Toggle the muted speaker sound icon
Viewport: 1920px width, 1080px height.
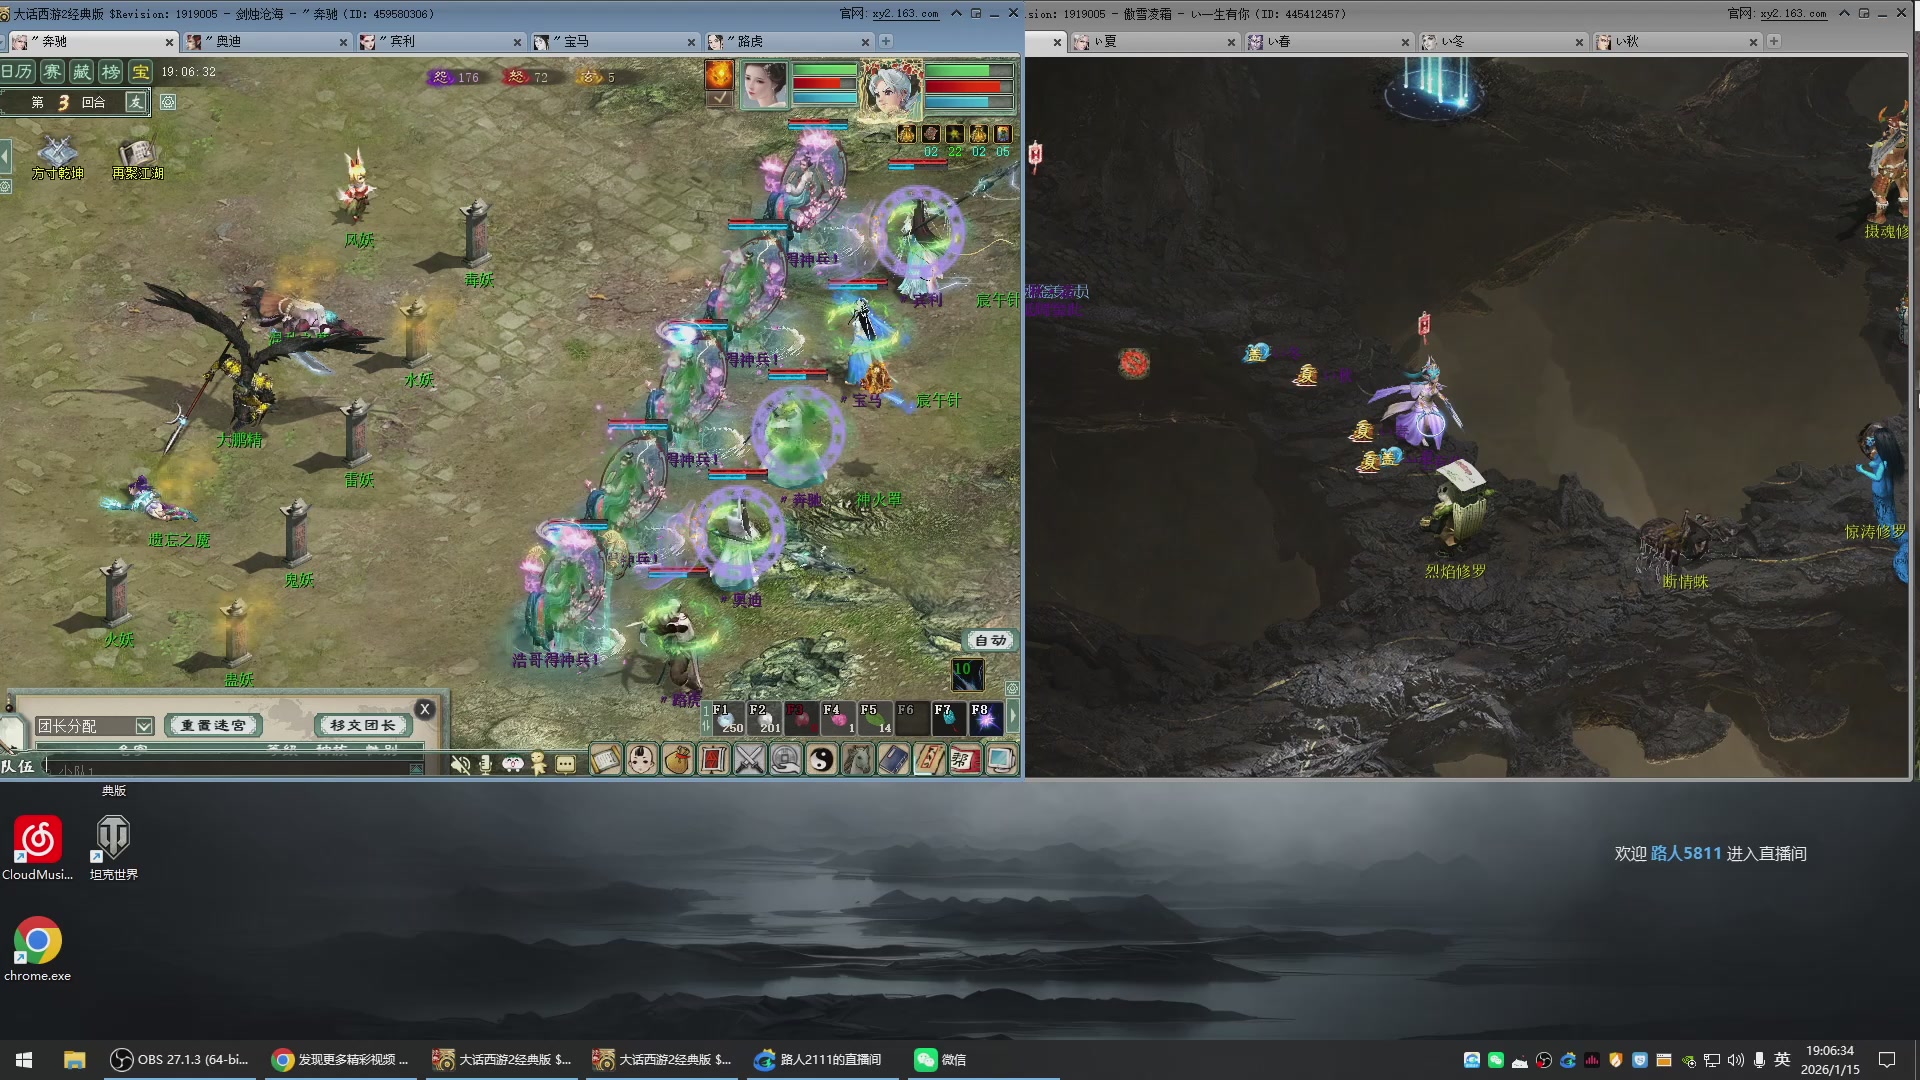(x=460, y=765)
